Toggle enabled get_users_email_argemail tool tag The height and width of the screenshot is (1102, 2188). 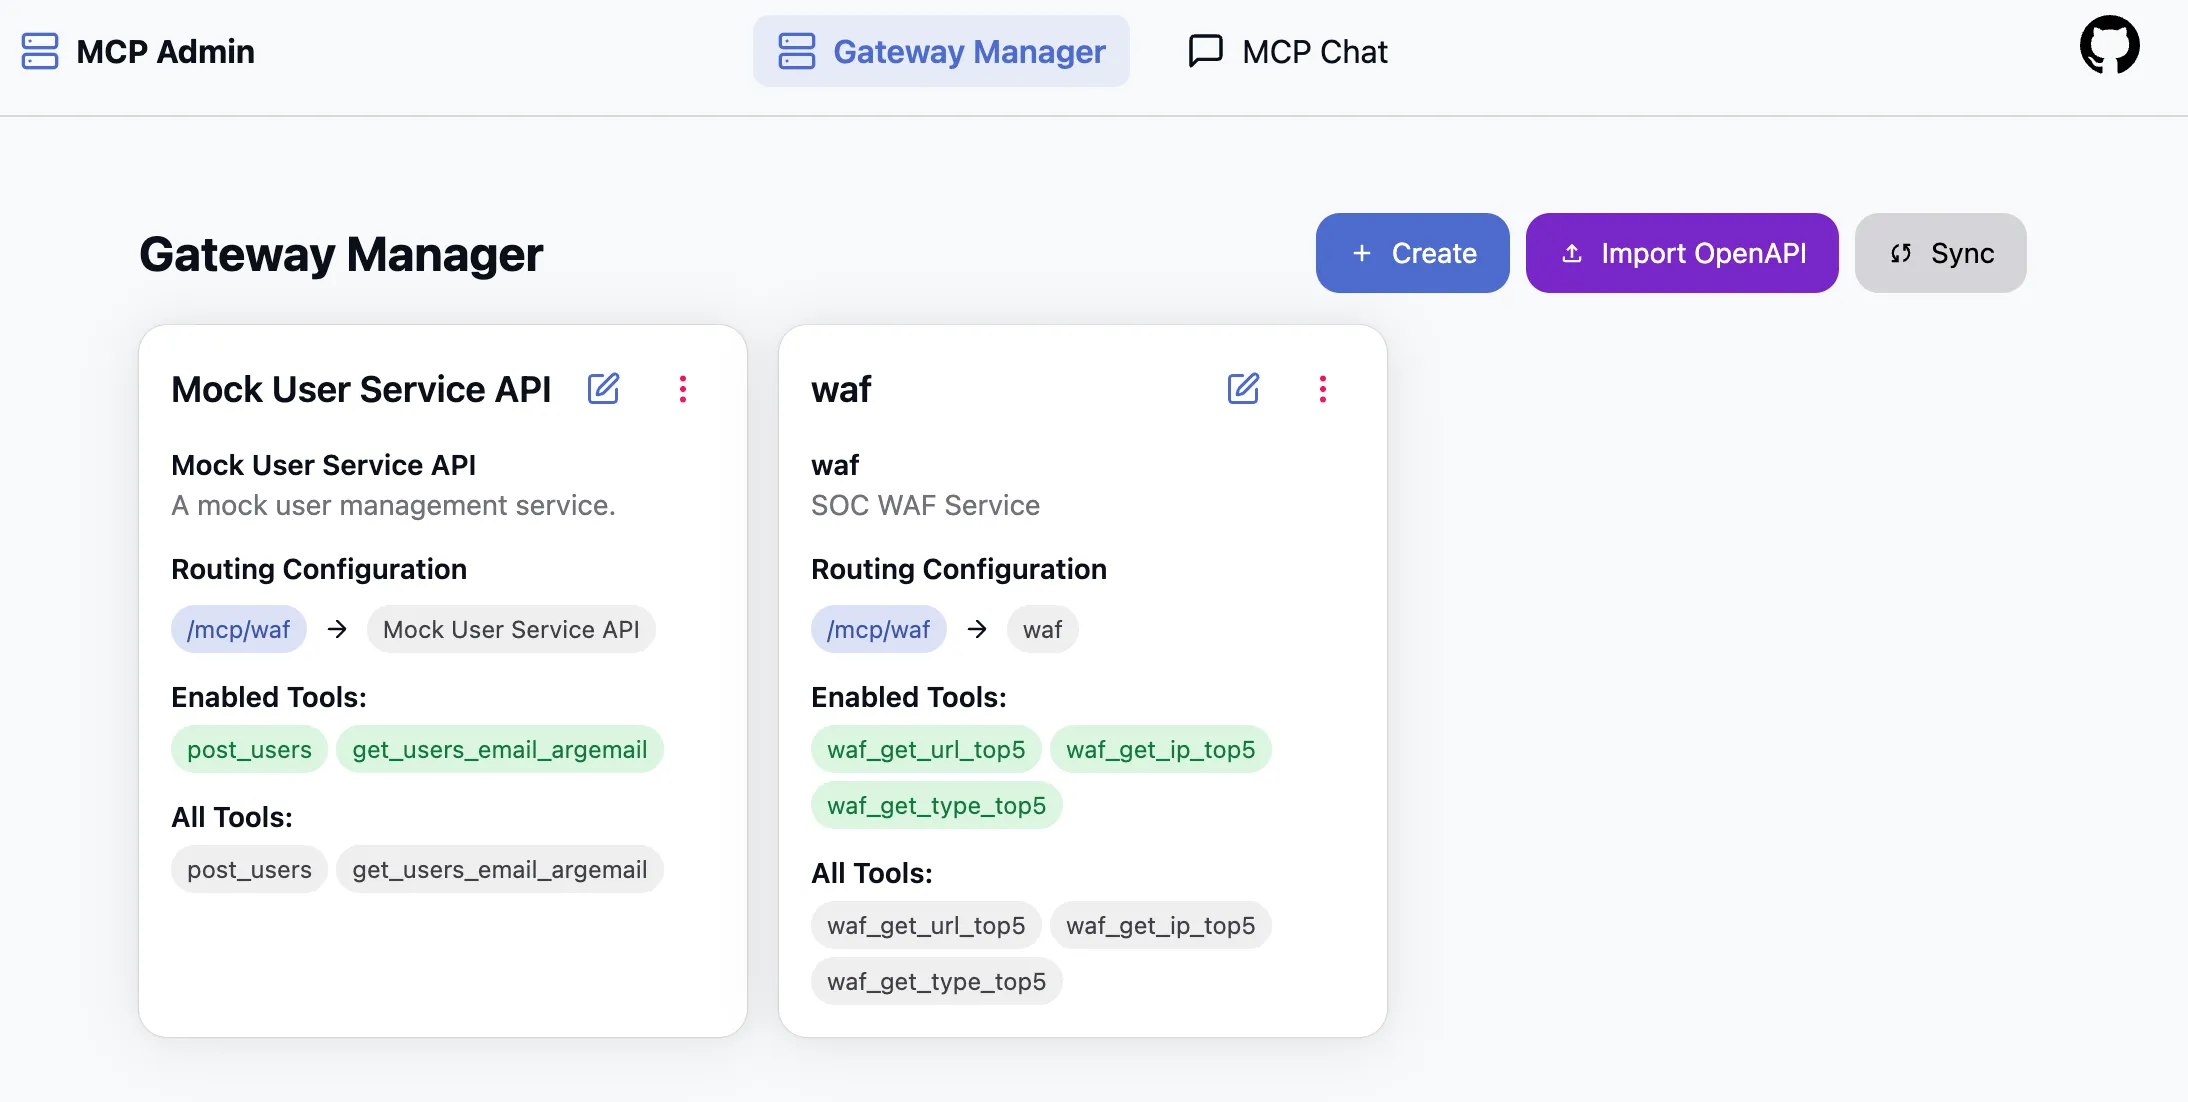pos(499,749)
